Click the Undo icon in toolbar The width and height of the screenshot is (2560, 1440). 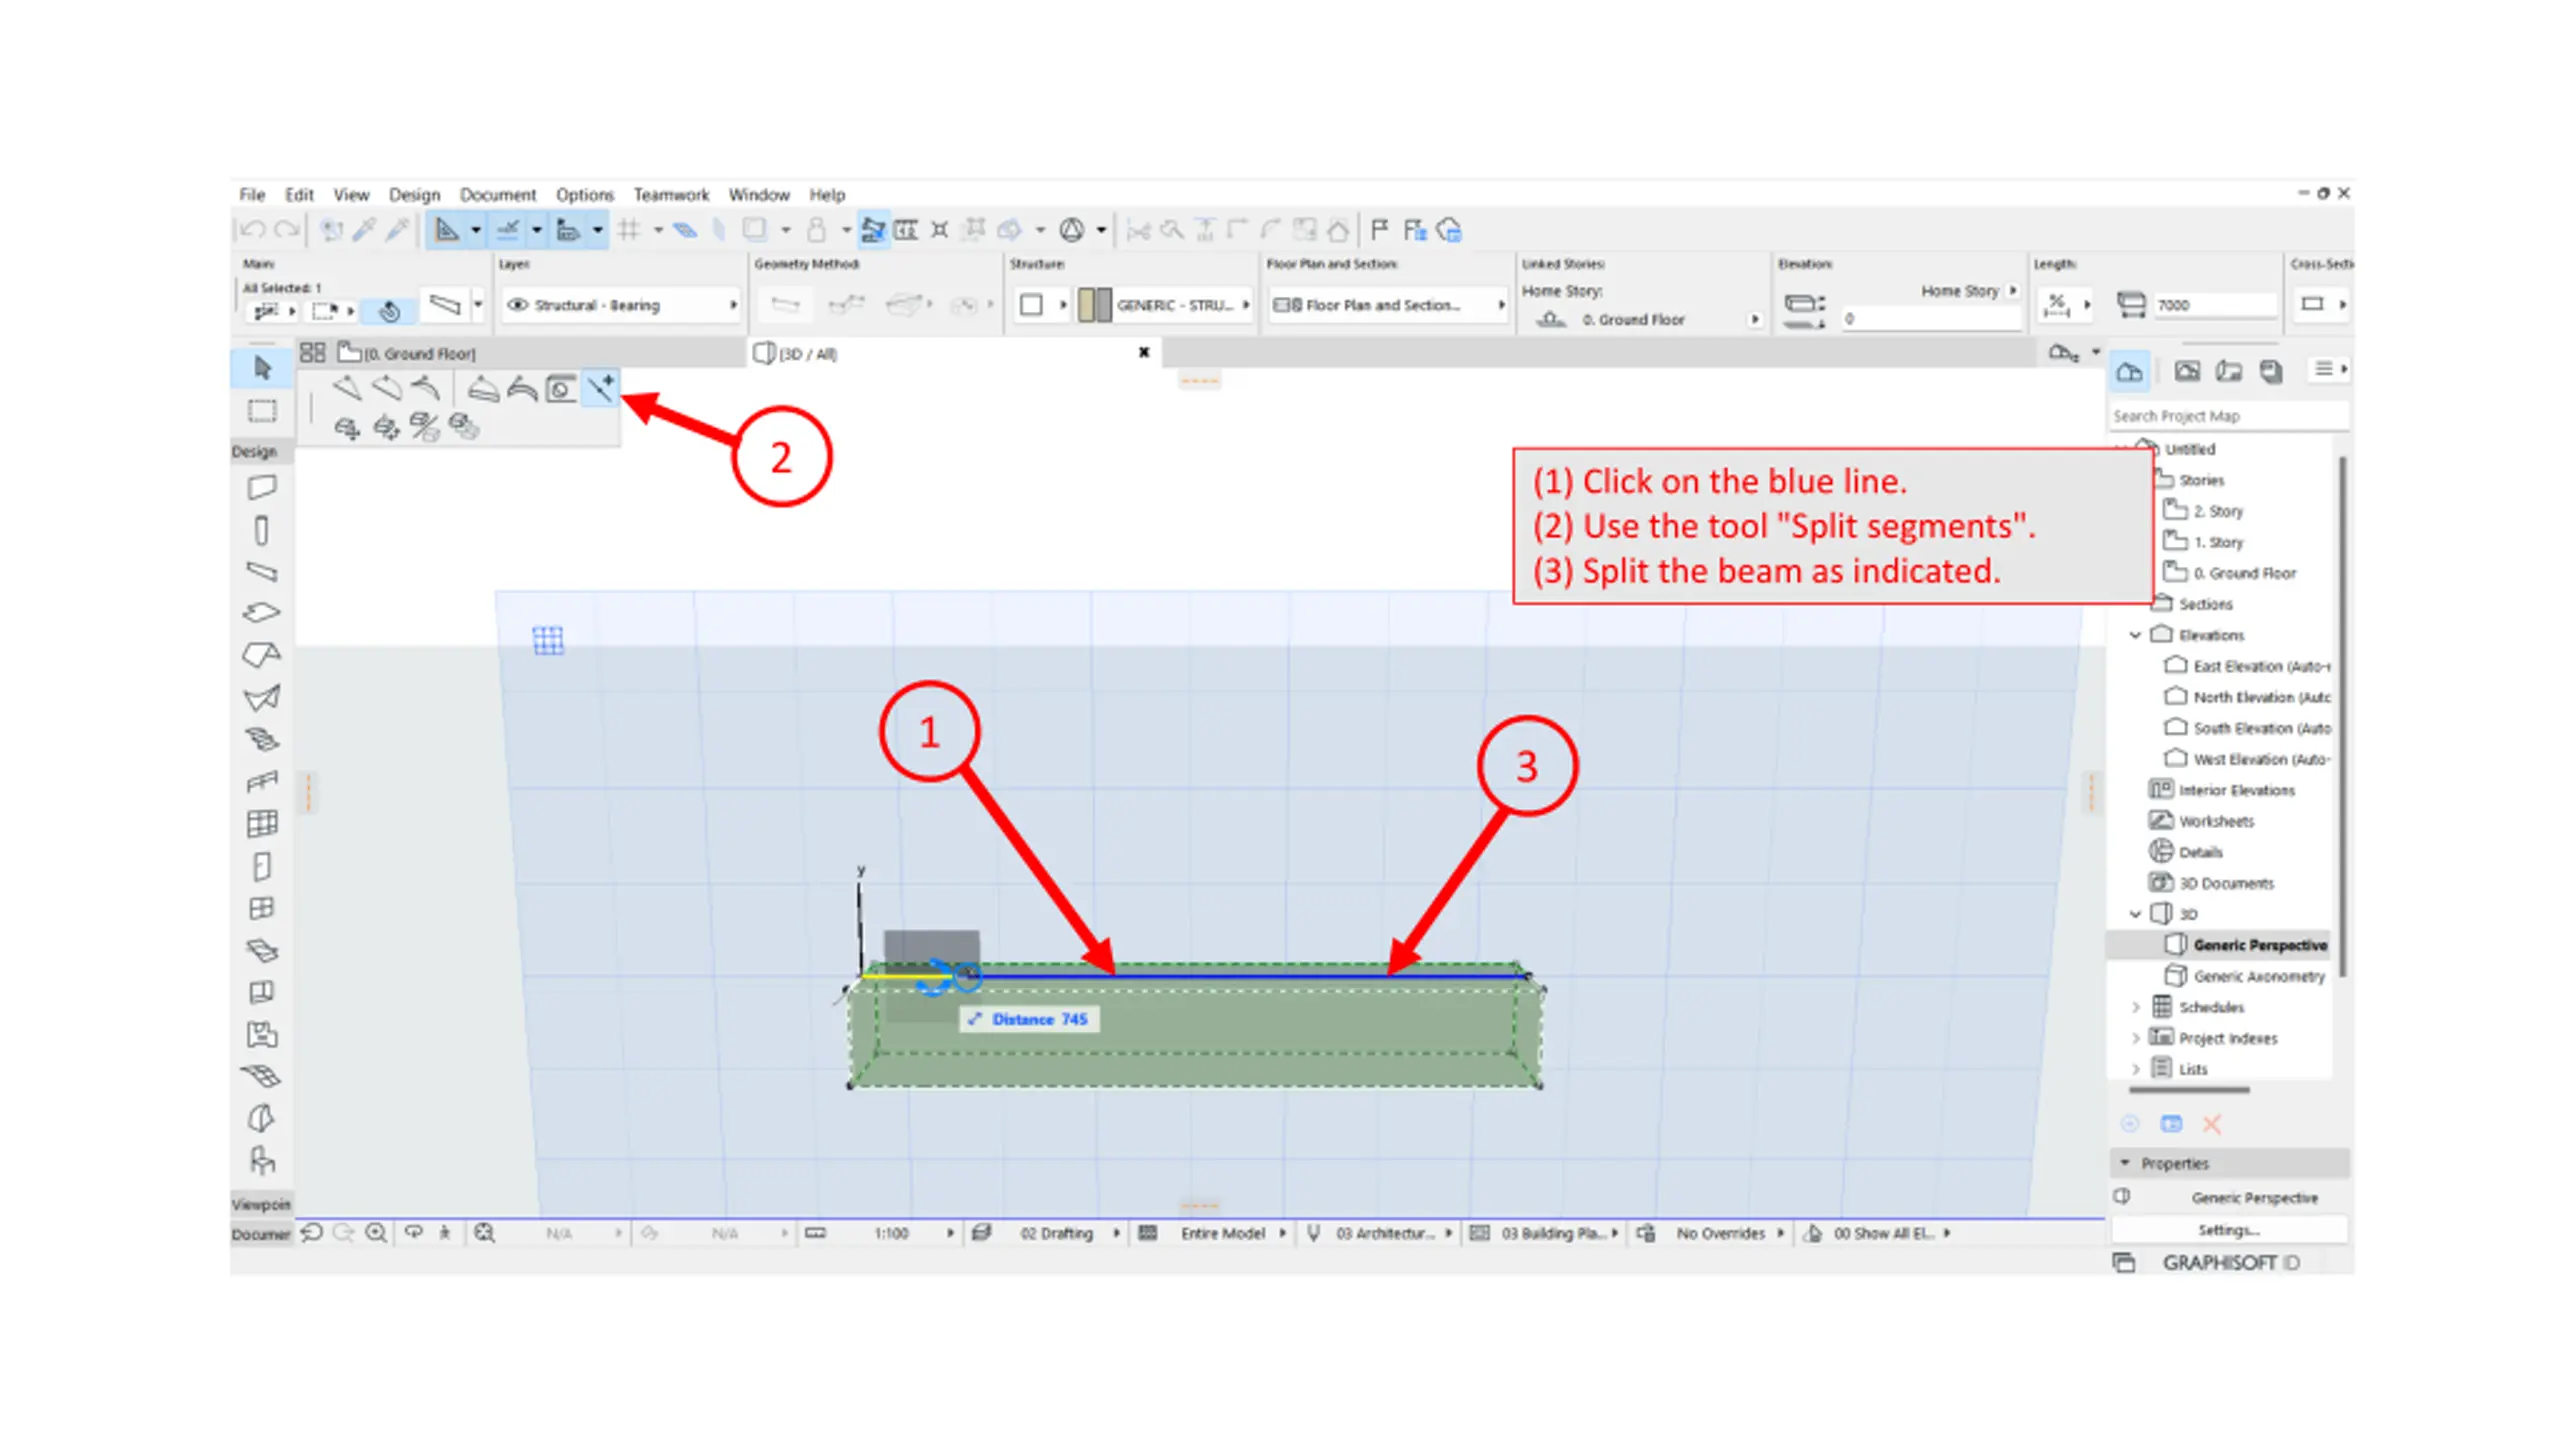(x=252, y=230)
